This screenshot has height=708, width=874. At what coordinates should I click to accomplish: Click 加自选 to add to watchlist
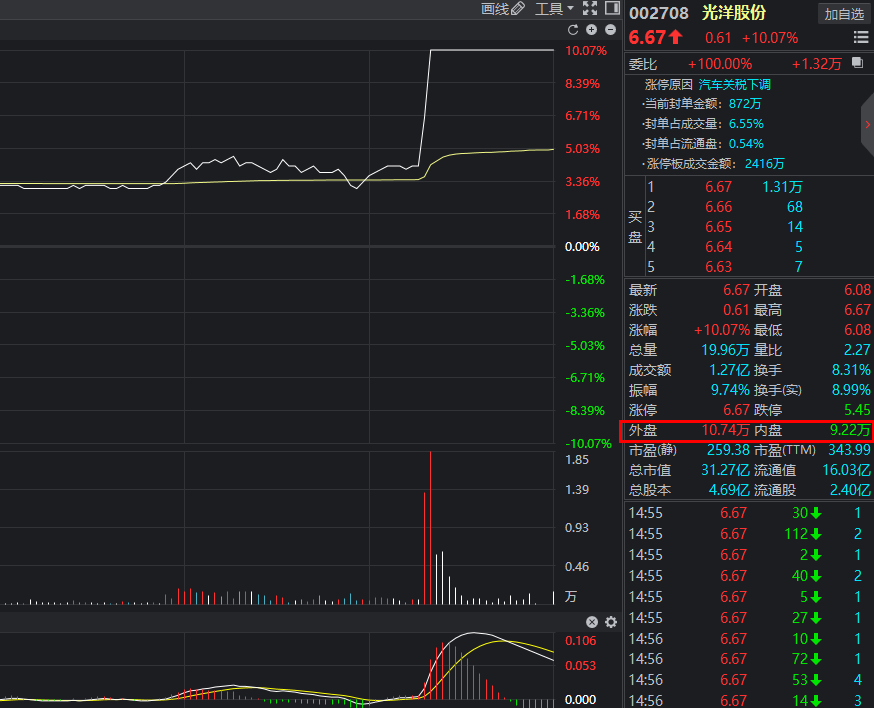[x=844, y=13]
